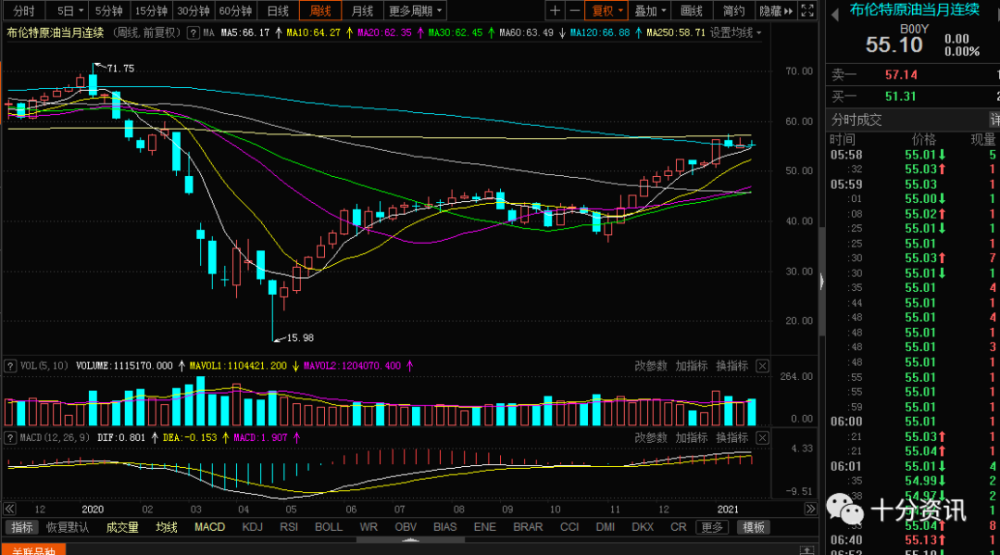The image size is (1000, 555).
Task: Zoom in chart with plus icon
Action: (x=555, y=11)
